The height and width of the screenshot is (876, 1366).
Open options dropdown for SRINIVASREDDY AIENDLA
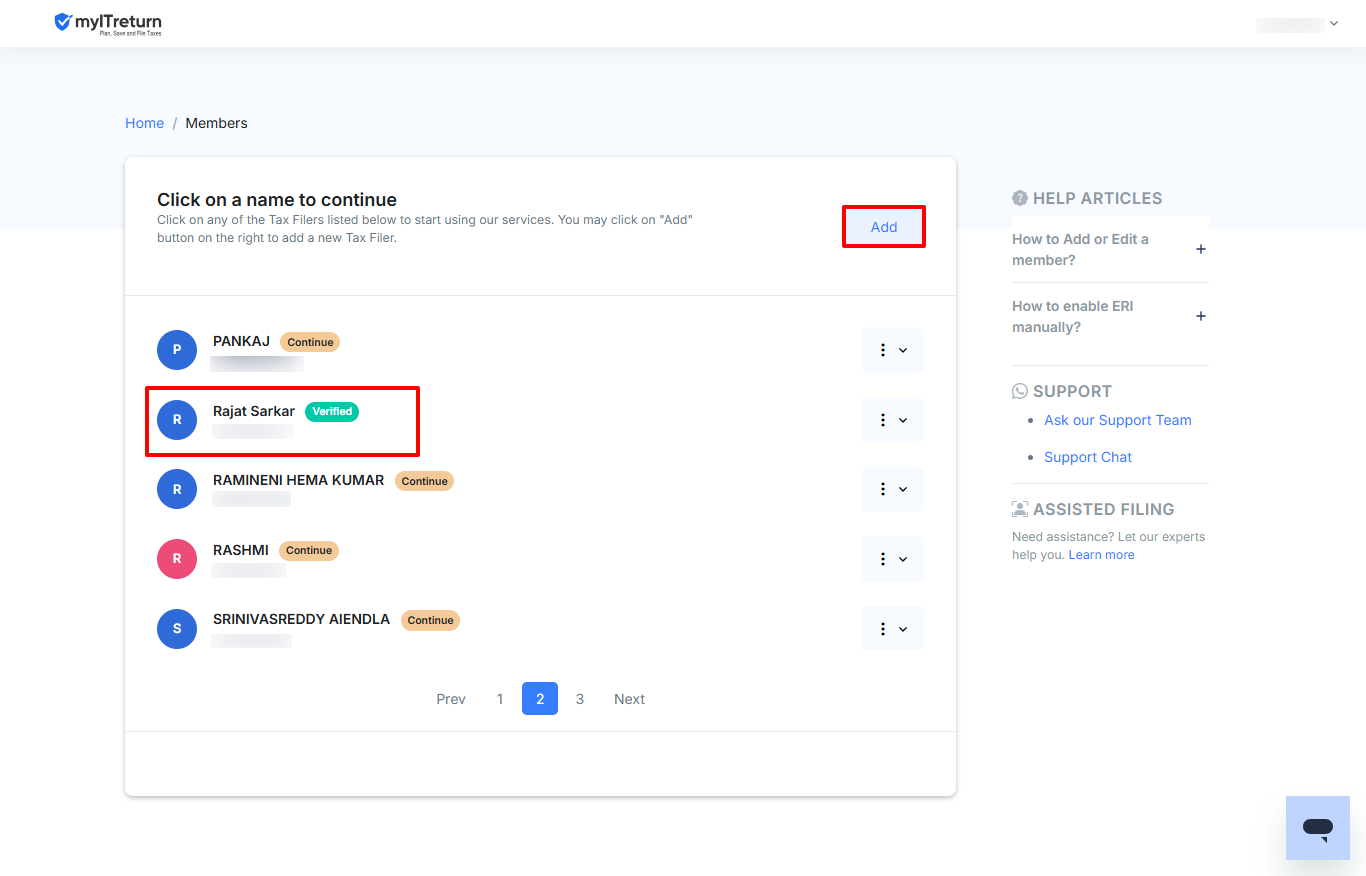pos(893,629)
